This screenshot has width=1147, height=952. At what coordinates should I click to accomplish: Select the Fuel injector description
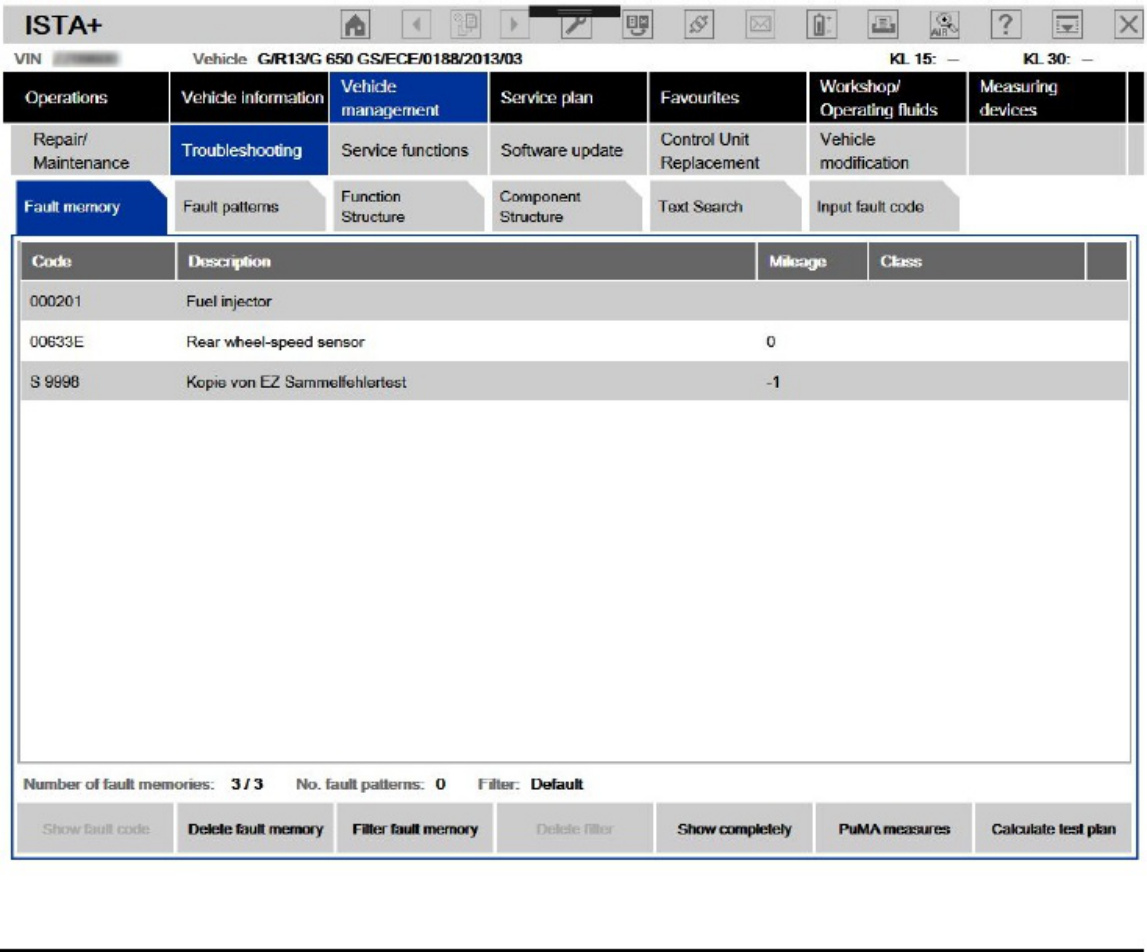(x=229, y=301)
